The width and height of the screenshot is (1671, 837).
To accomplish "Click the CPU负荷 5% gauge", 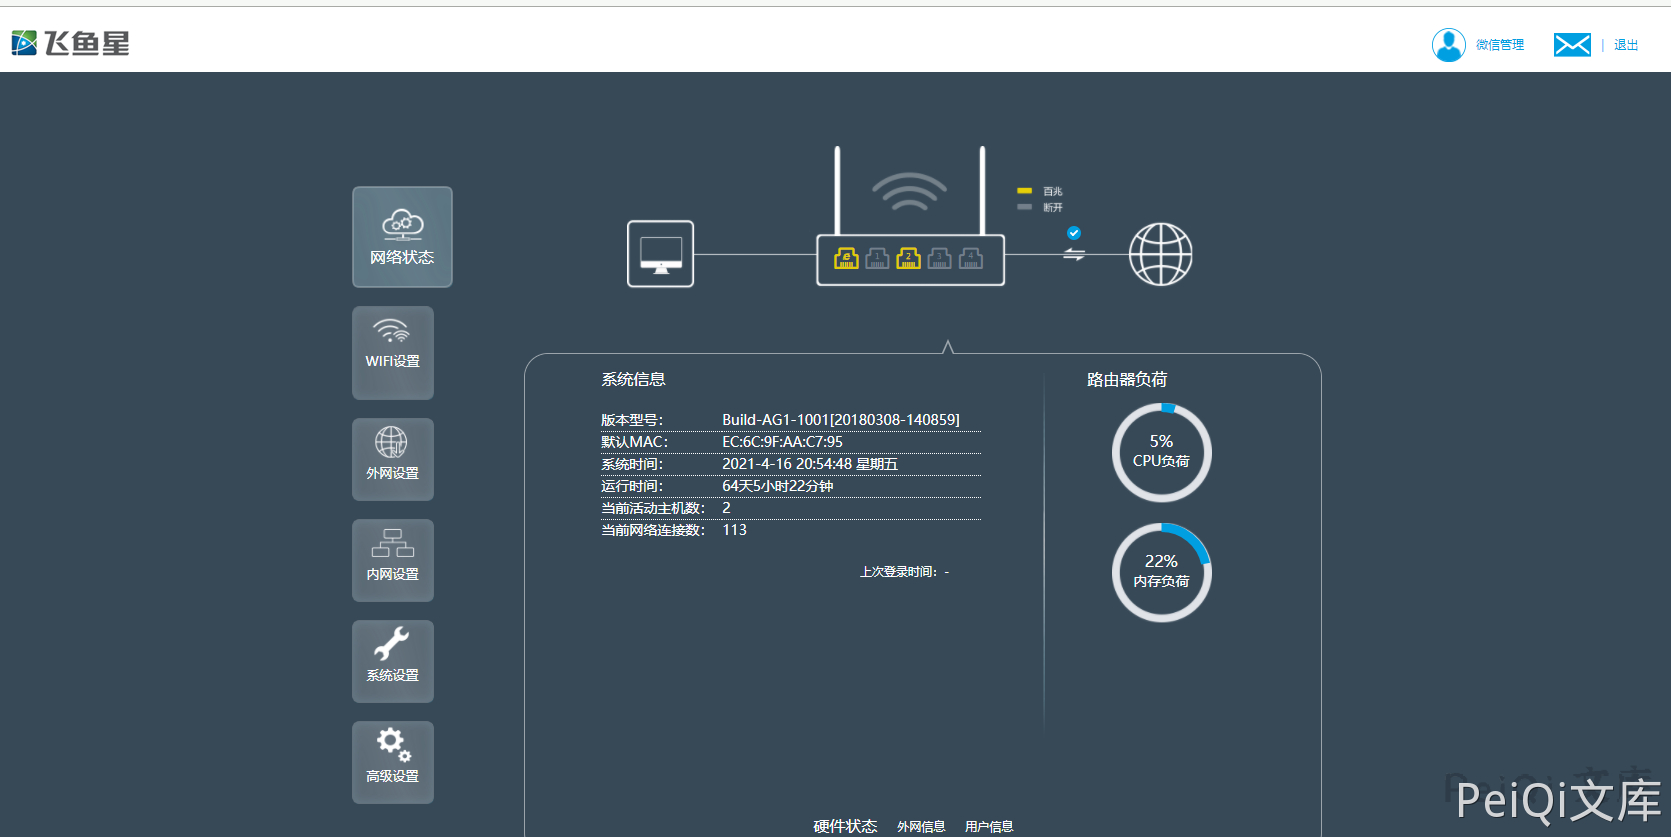I will [1161, 452].
